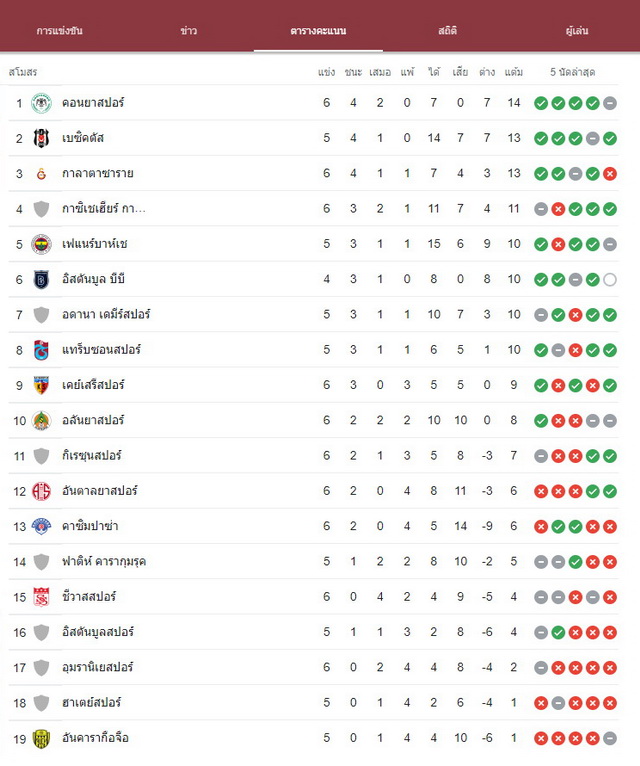640x766 pixels.
Task: Open the สถิติ tab
Action: point(447,31)
